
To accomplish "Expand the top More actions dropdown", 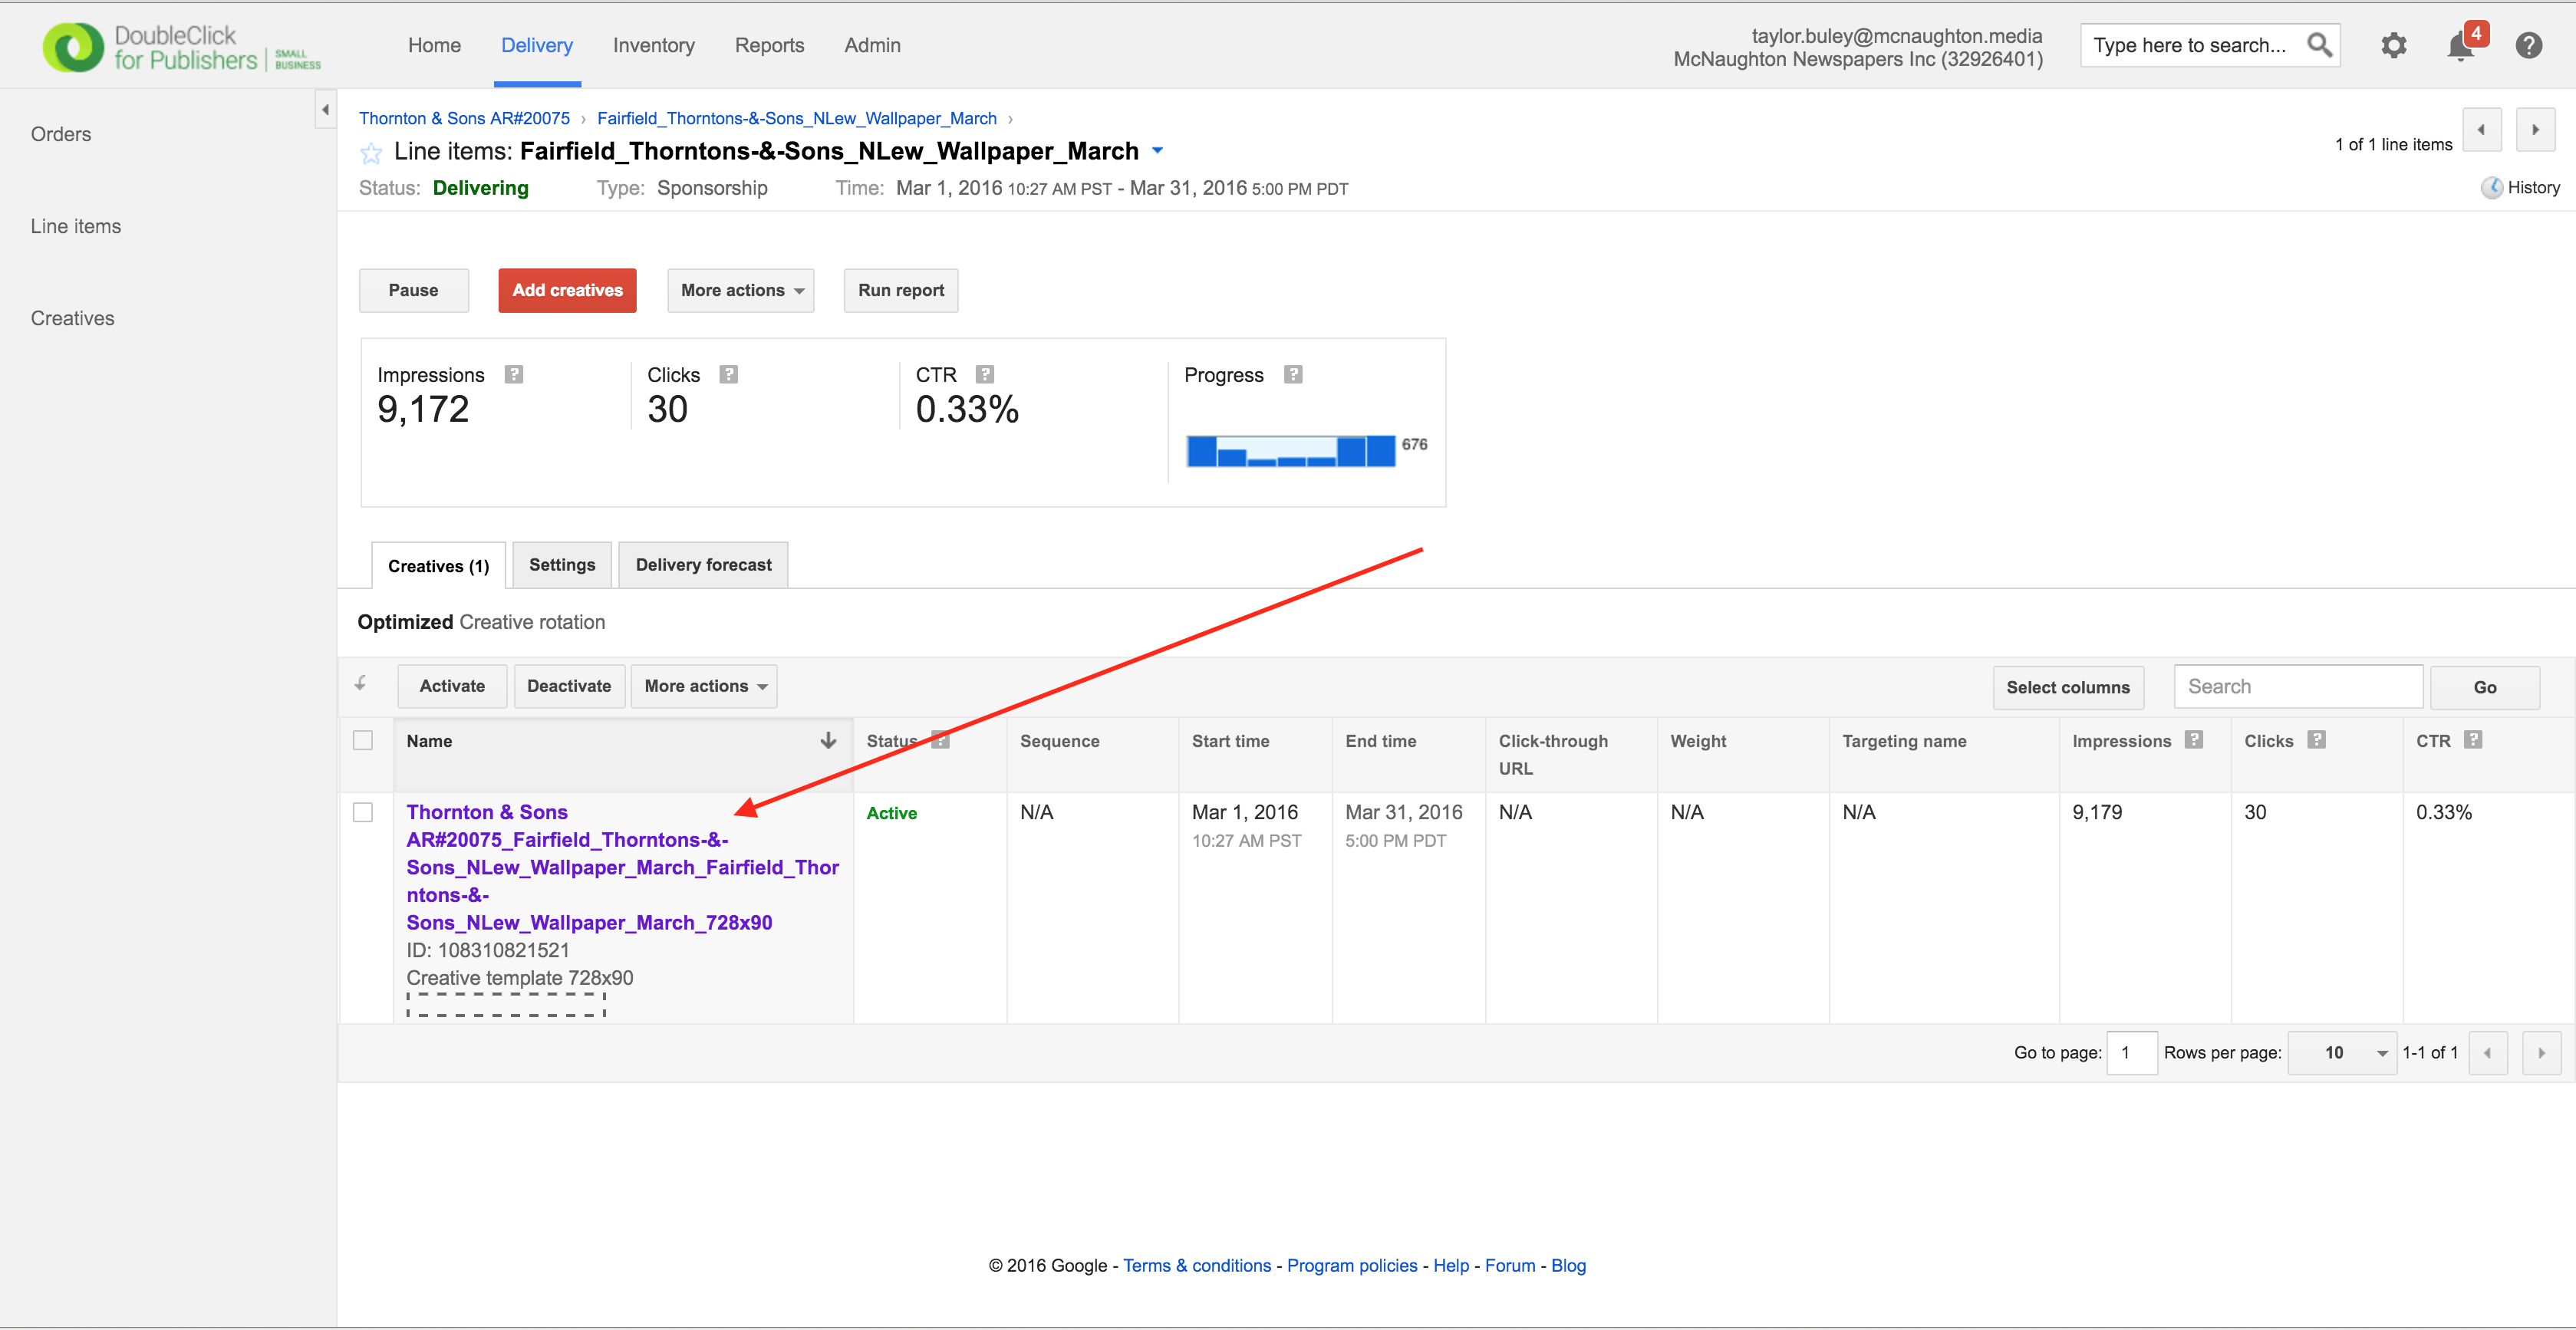I will (x=741, y=291).
